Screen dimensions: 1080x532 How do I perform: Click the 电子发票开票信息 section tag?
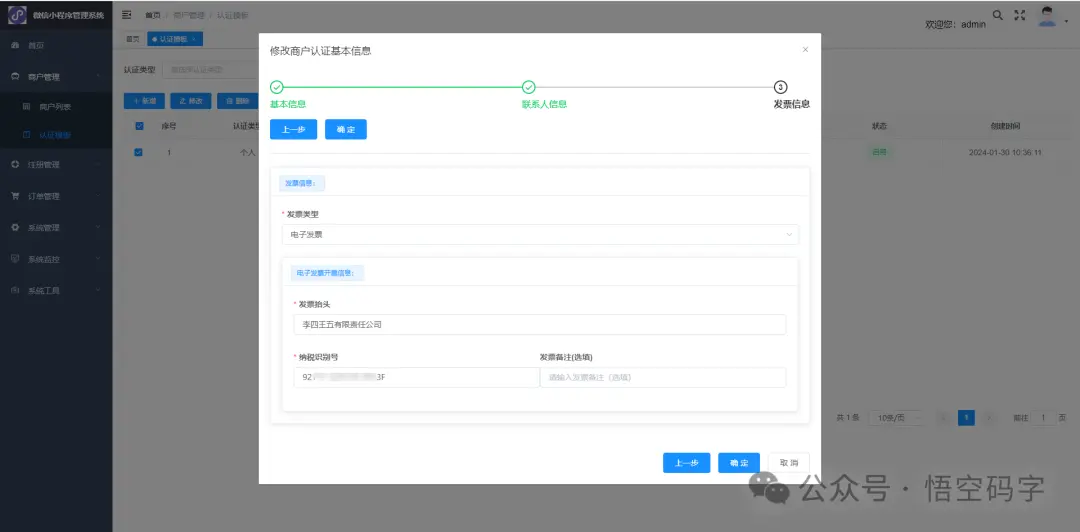pyautogui.click(x=327, y=273)
